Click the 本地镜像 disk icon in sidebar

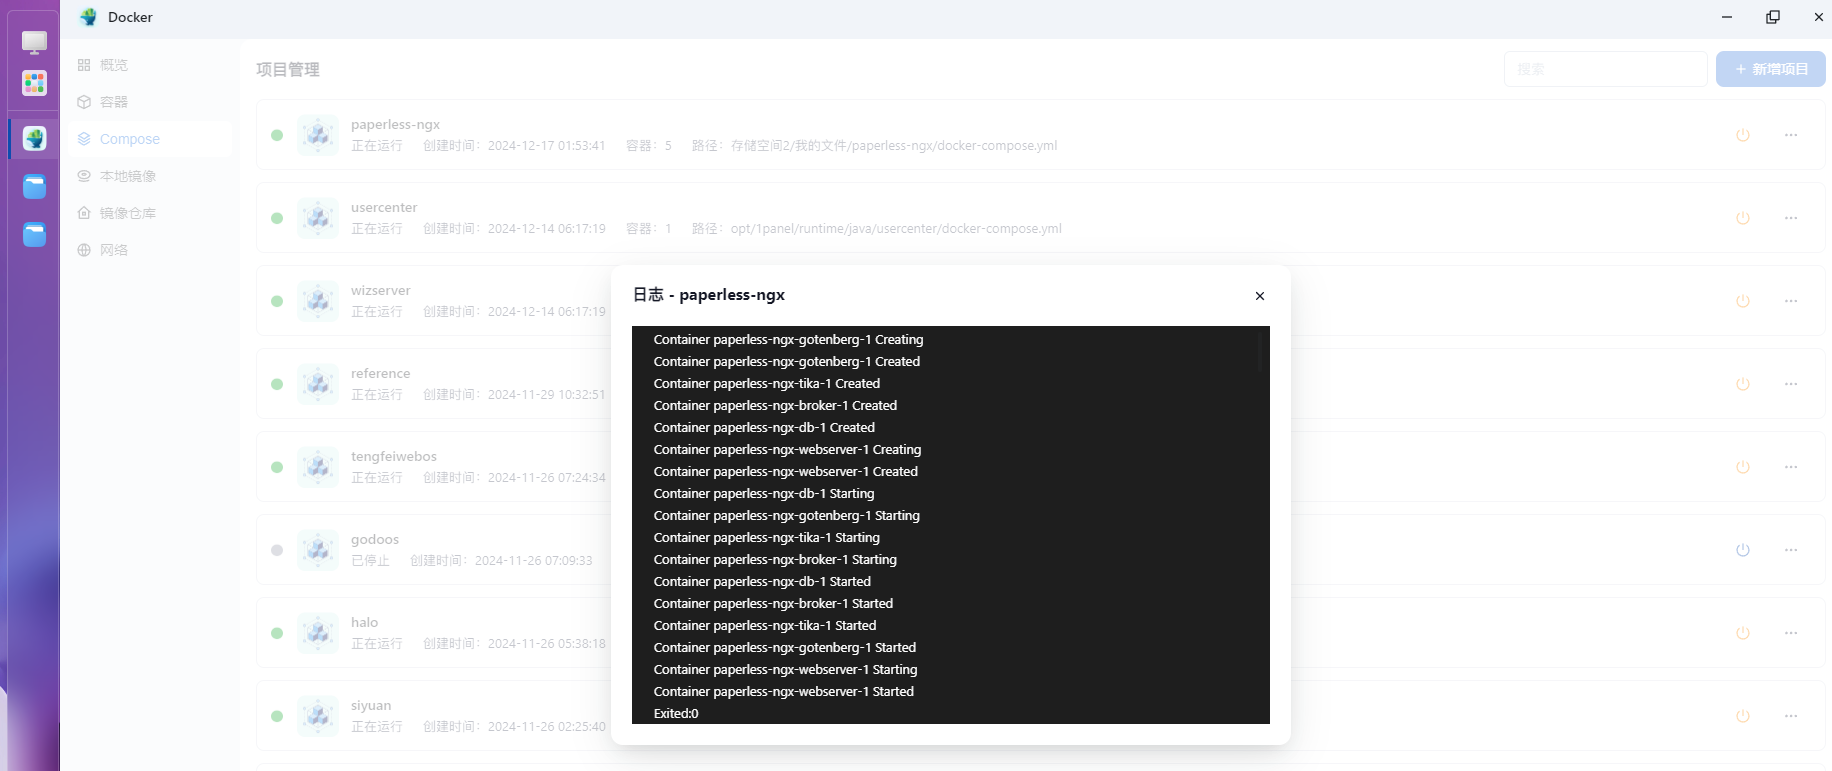coord(84,176)
